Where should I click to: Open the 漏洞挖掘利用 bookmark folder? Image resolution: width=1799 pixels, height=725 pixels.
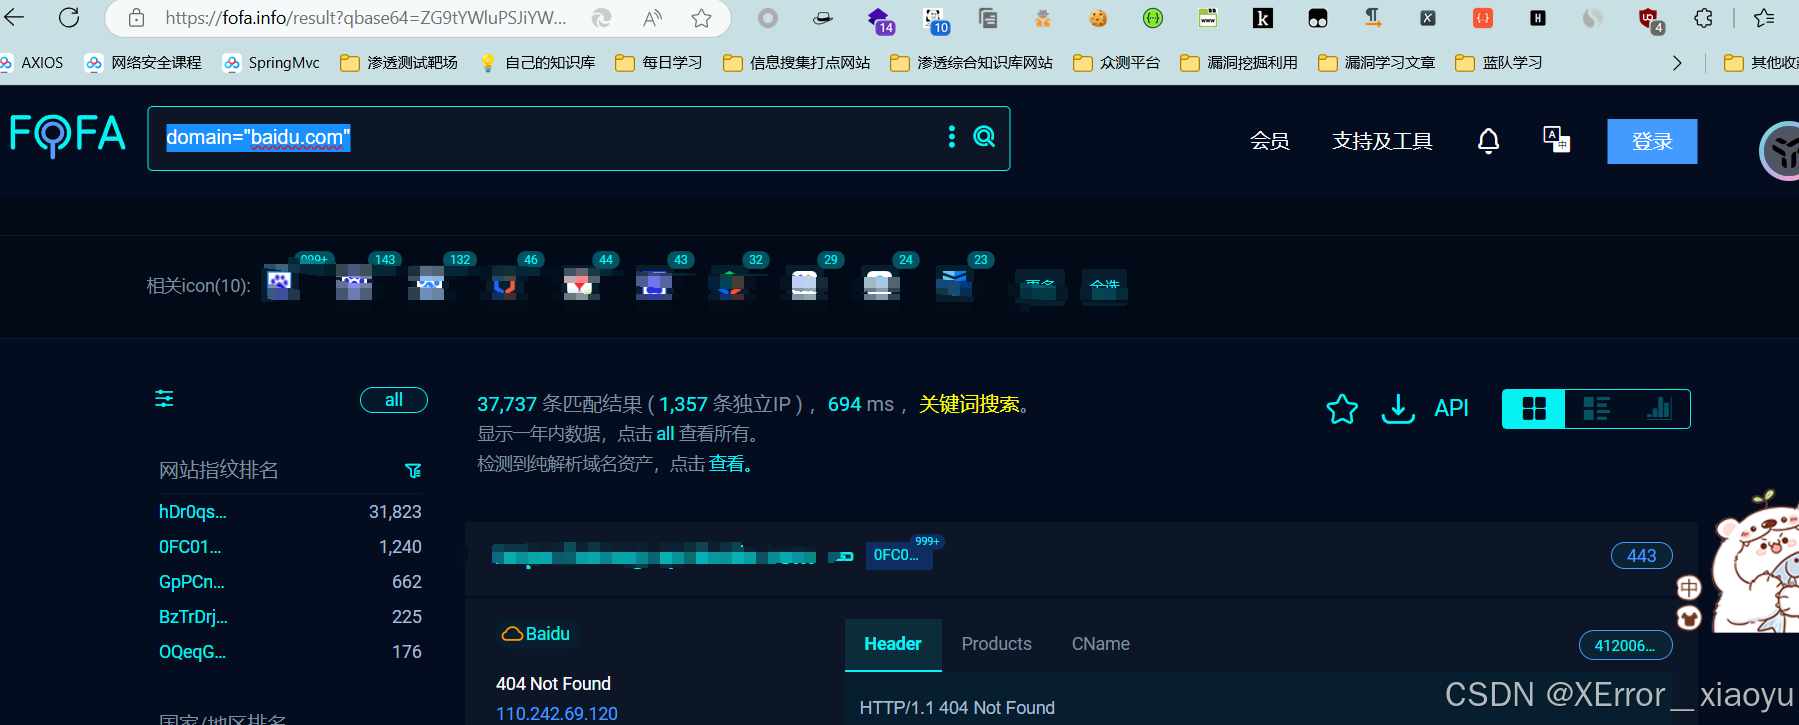point(1239,62)
